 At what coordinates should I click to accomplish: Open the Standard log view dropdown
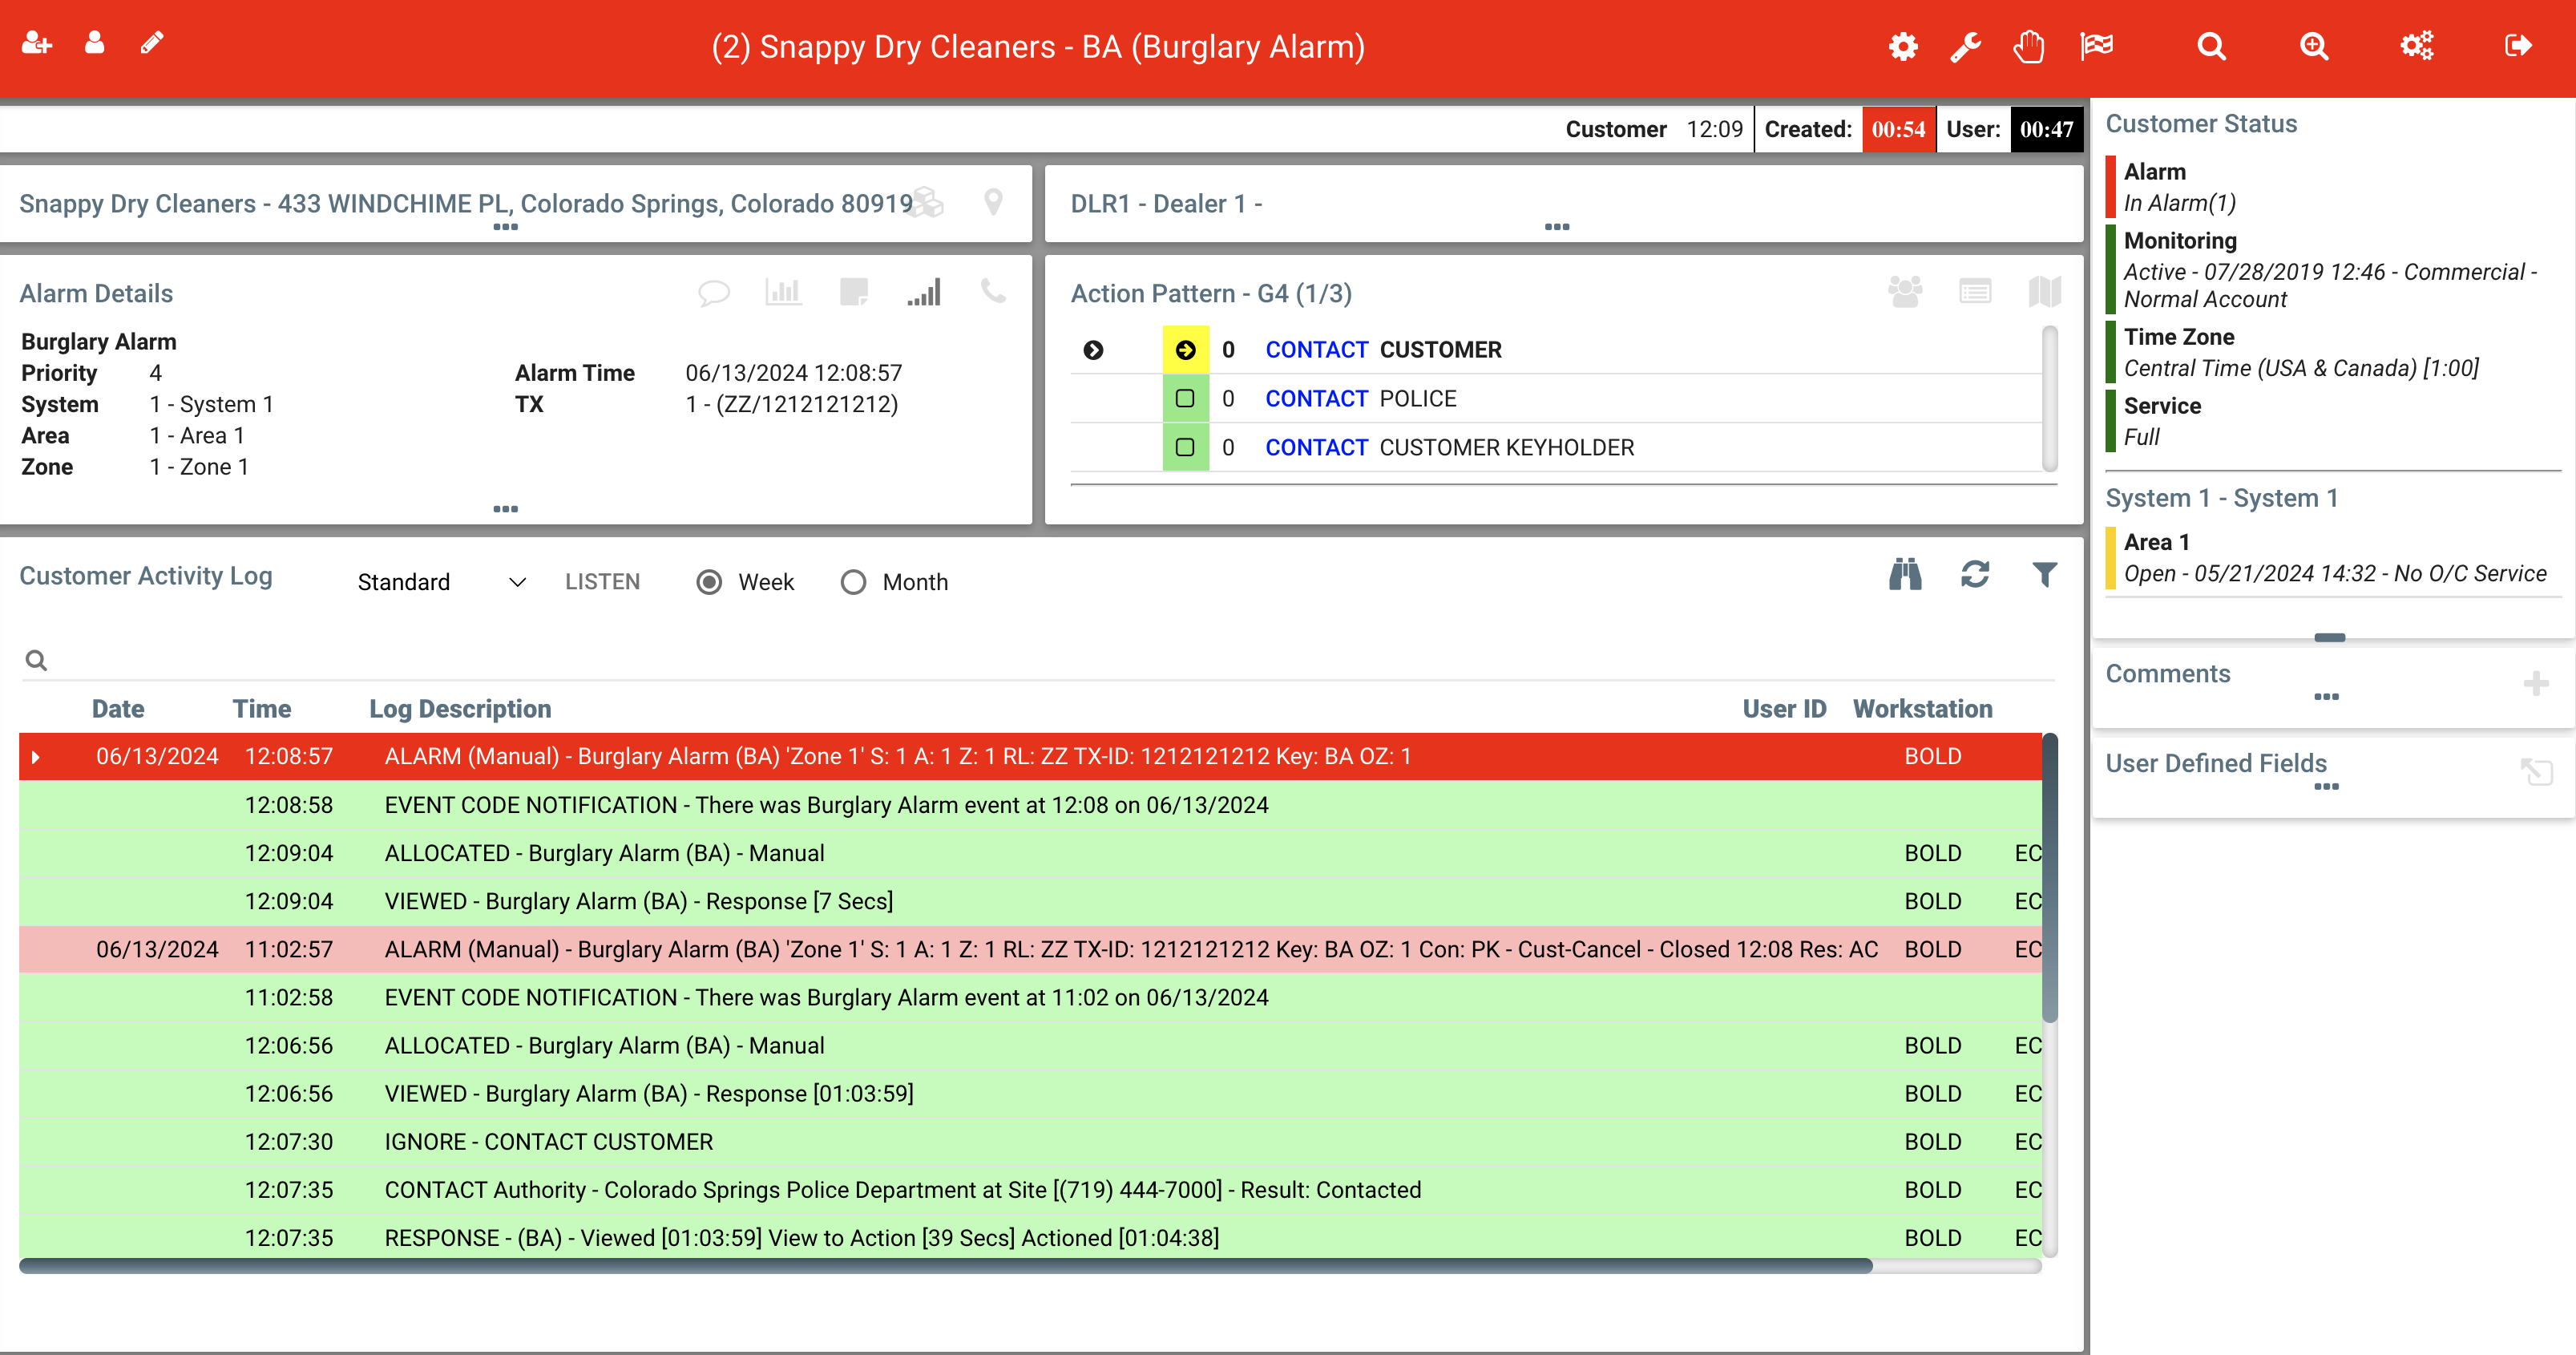441,582
